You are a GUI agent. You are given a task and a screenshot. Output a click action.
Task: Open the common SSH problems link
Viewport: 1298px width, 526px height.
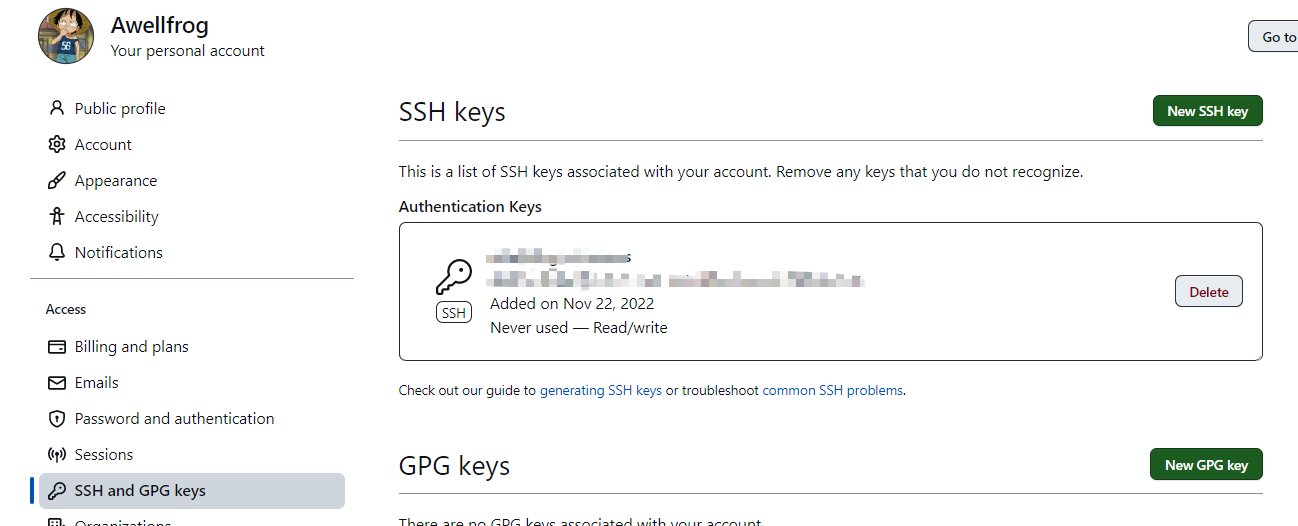click(833, 391)
